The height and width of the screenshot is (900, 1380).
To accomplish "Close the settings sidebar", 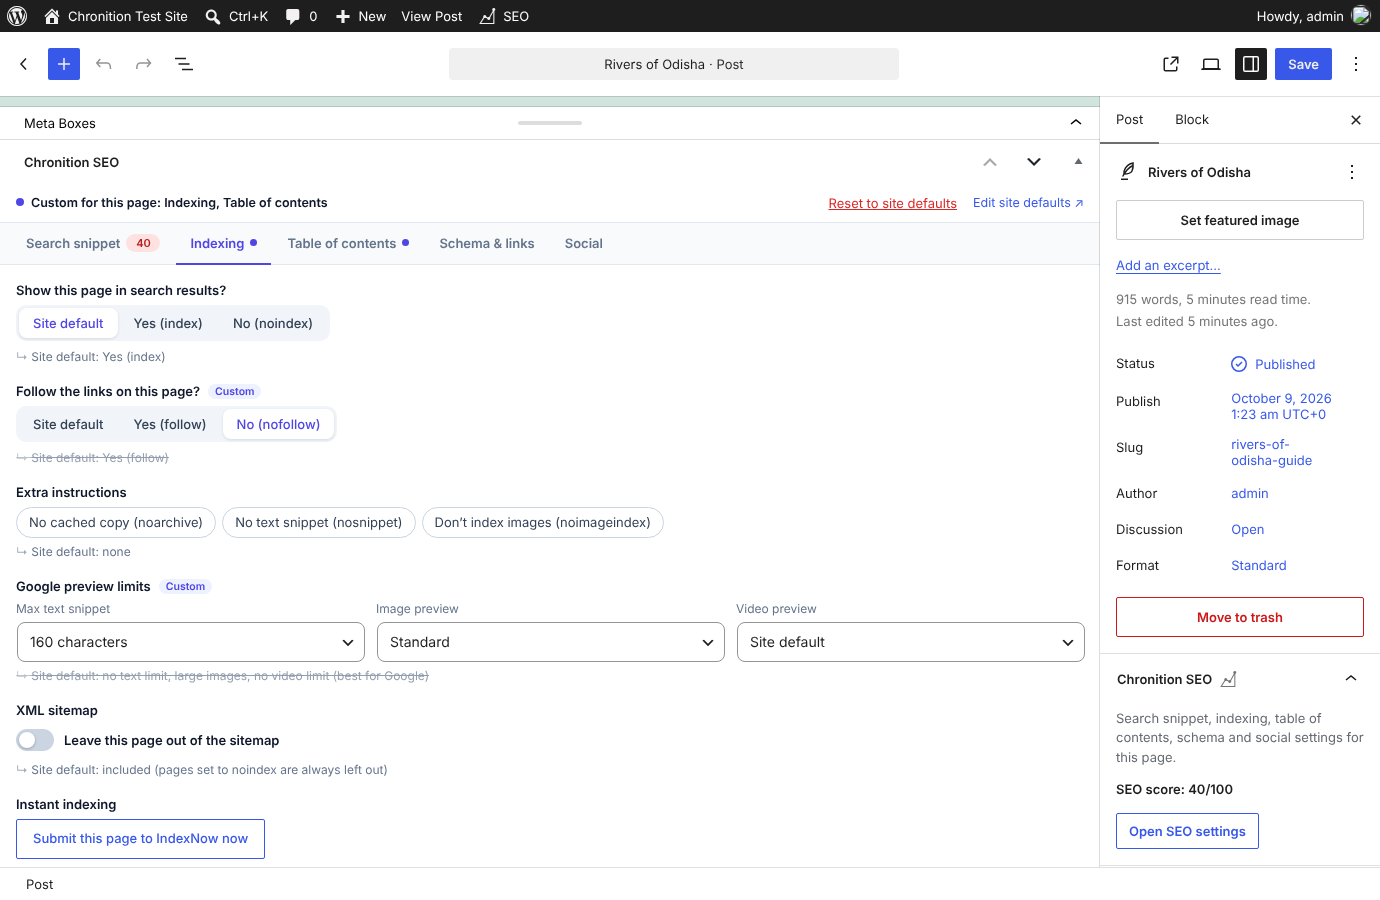I will (1356, 120).
